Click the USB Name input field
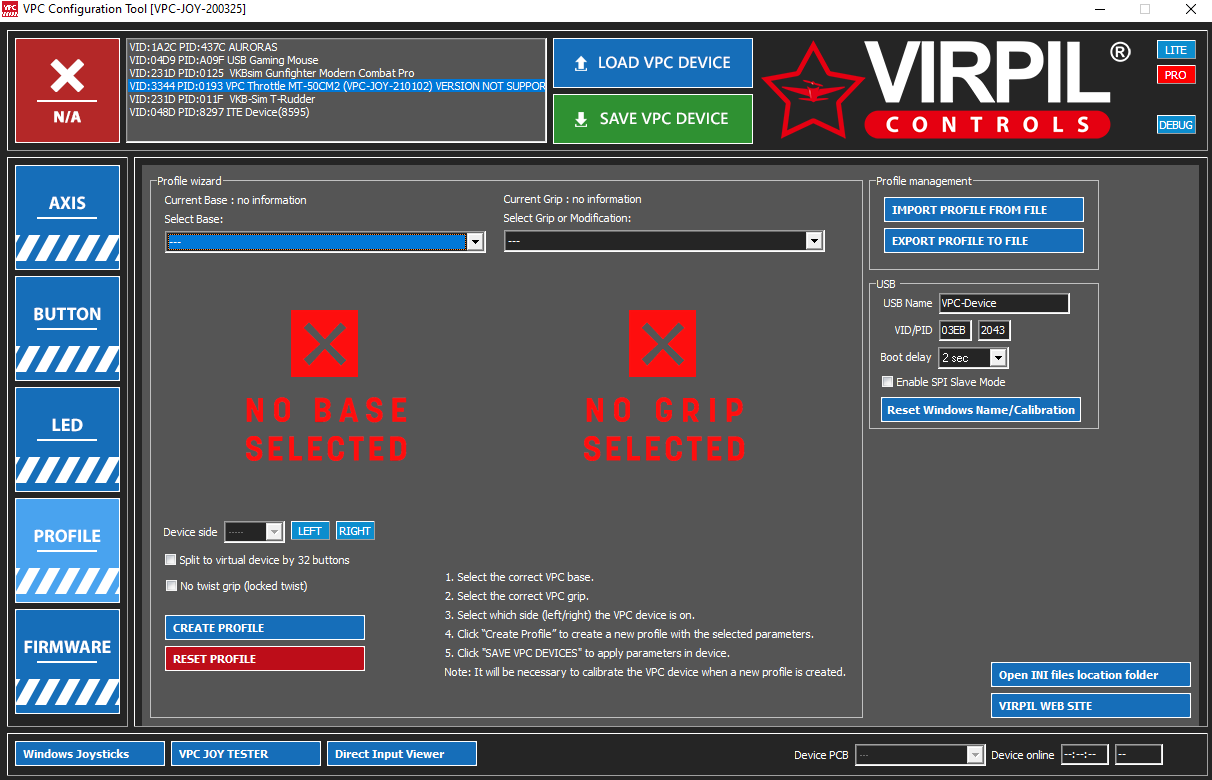 point(1004,303)
